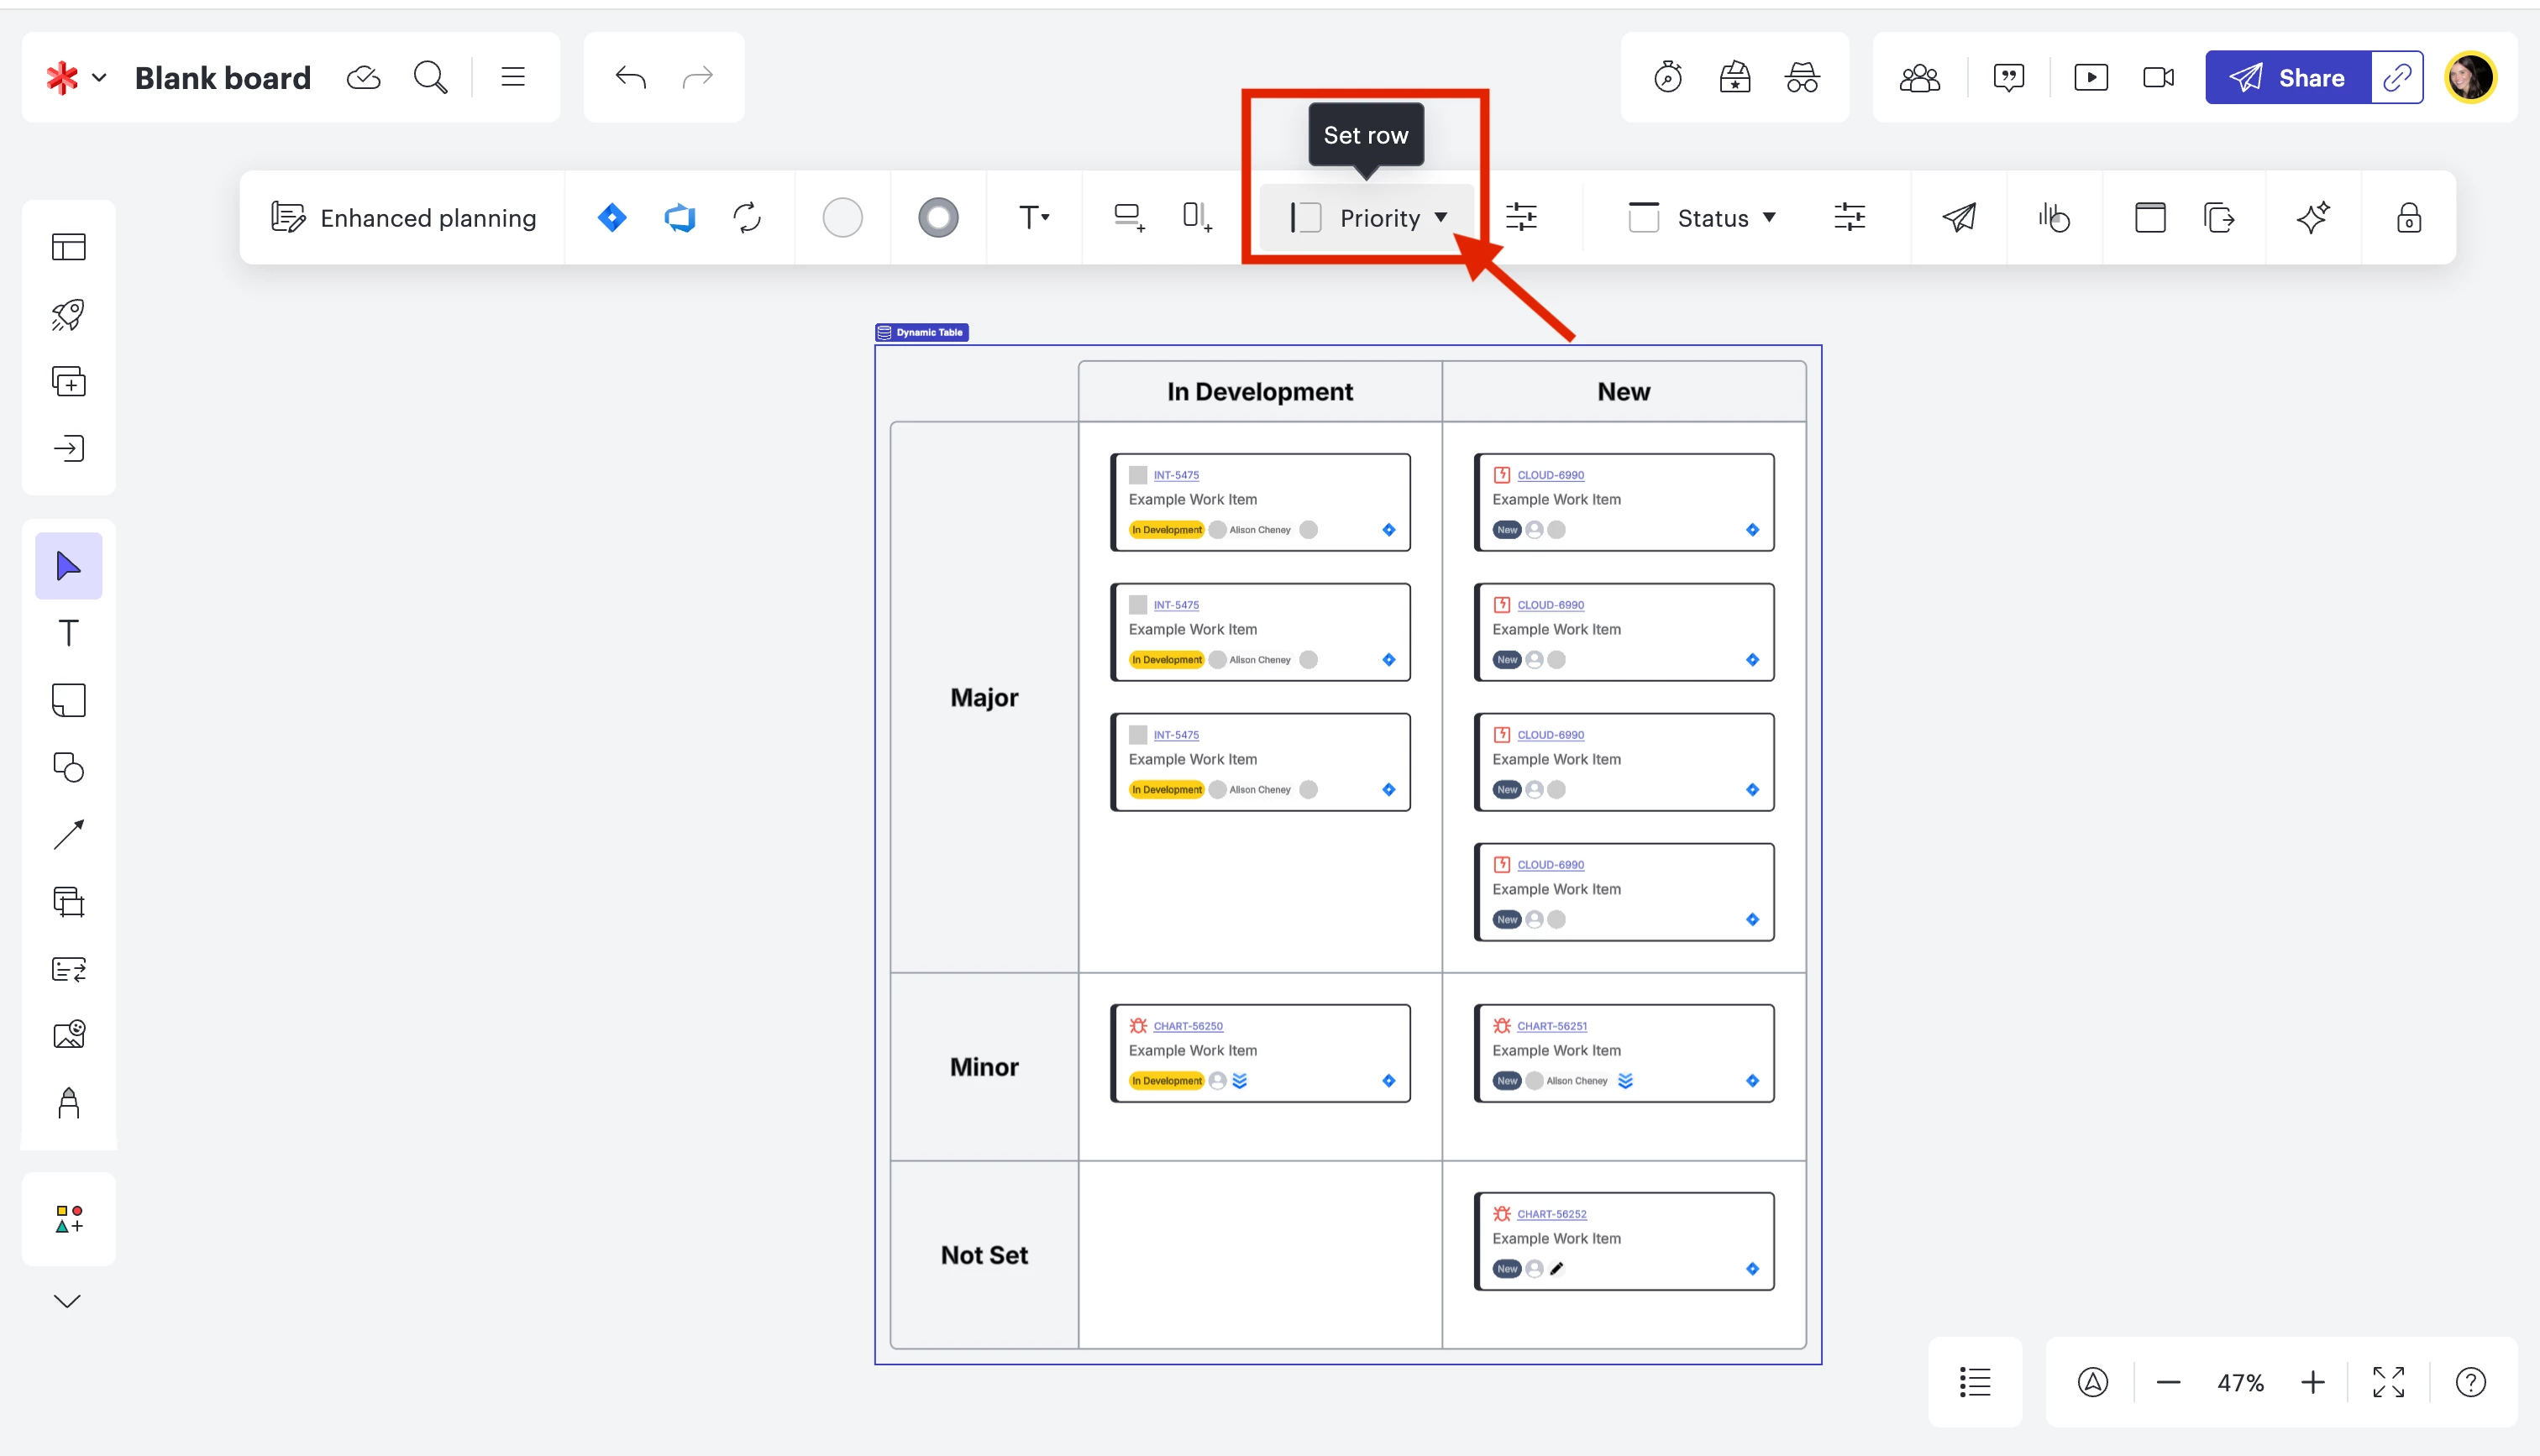Viewport: 2540px width, 1456px height.
Task: Toggle fullscreen view in zoom bar
Action: pyautogui.click(x=2388, y=1382)
